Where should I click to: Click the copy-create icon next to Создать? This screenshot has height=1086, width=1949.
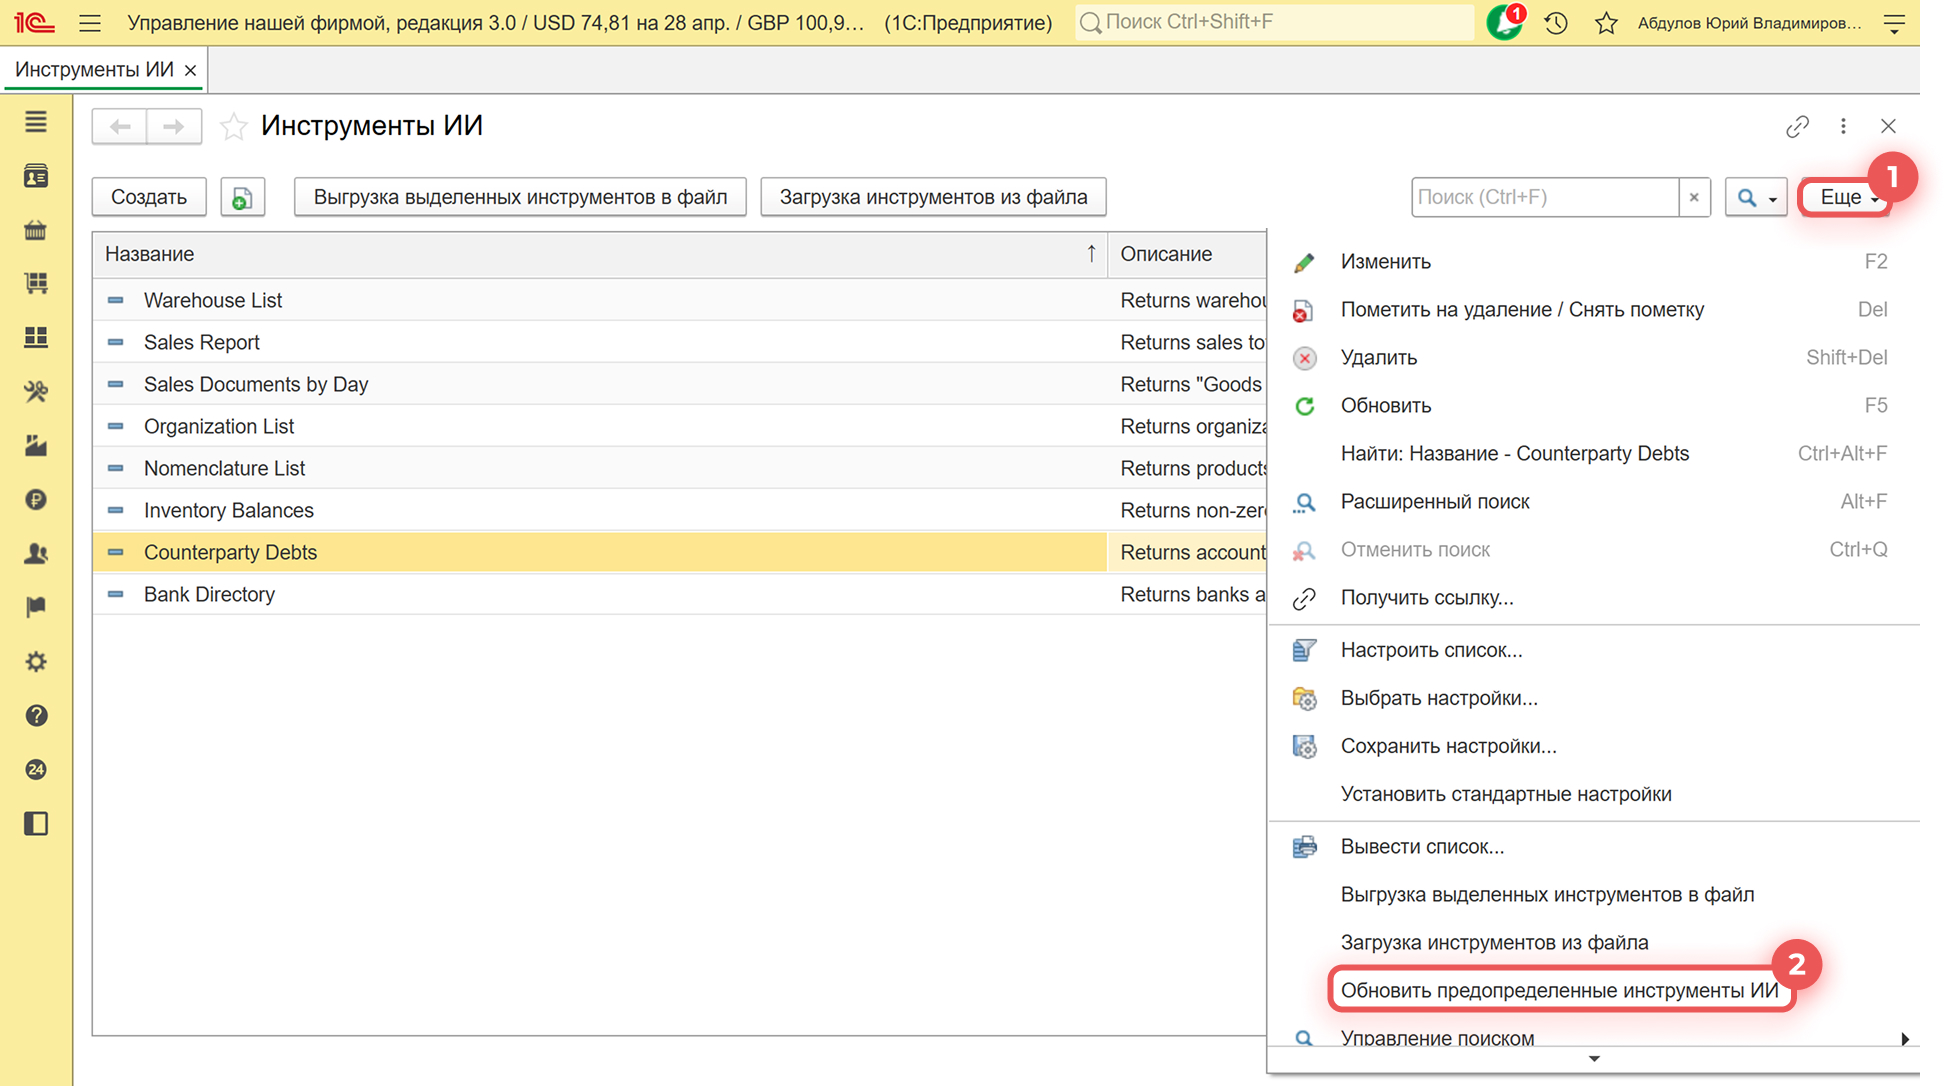(242, 197)
